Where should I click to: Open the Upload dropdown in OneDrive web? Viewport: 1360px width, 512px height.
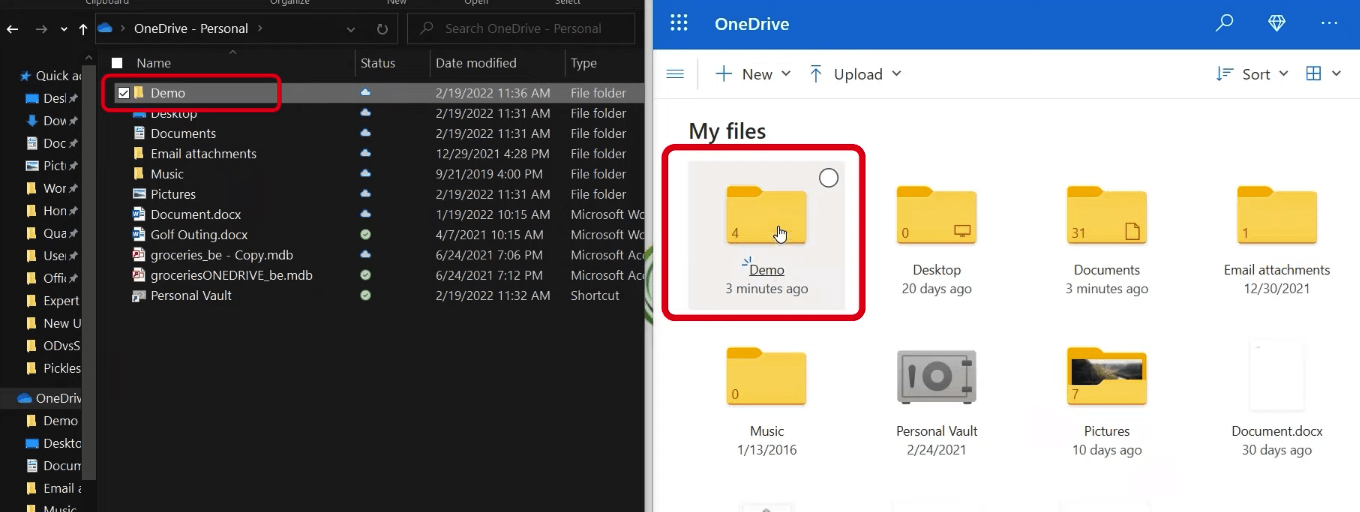(x=855, y=74)
